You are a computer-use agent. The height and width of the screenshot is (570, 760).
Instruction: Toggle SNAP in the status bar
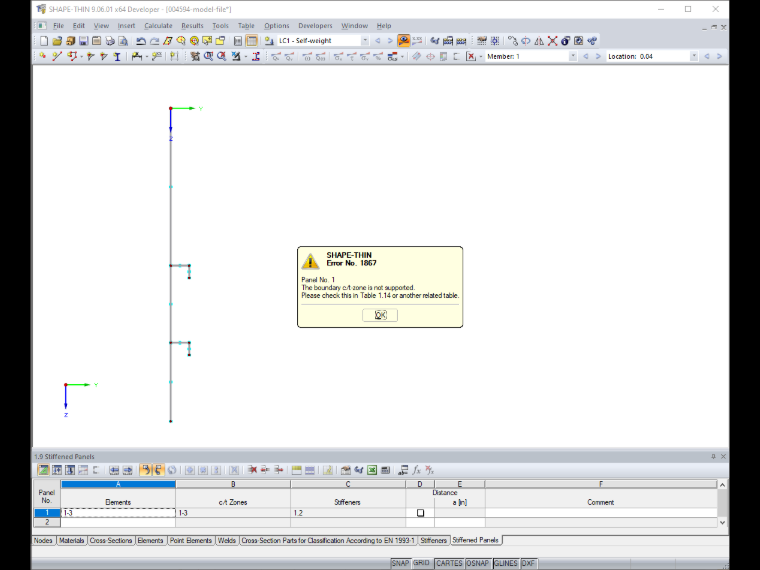400,563
